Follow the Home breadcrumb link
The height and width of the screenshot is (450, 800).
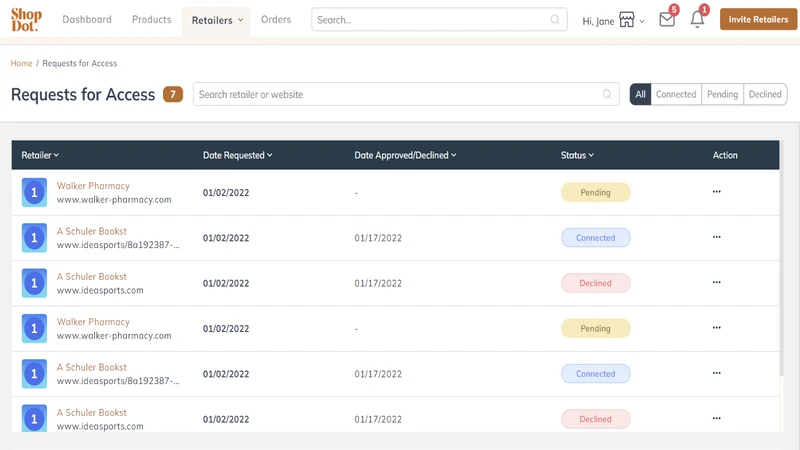(x=21, y=63)
